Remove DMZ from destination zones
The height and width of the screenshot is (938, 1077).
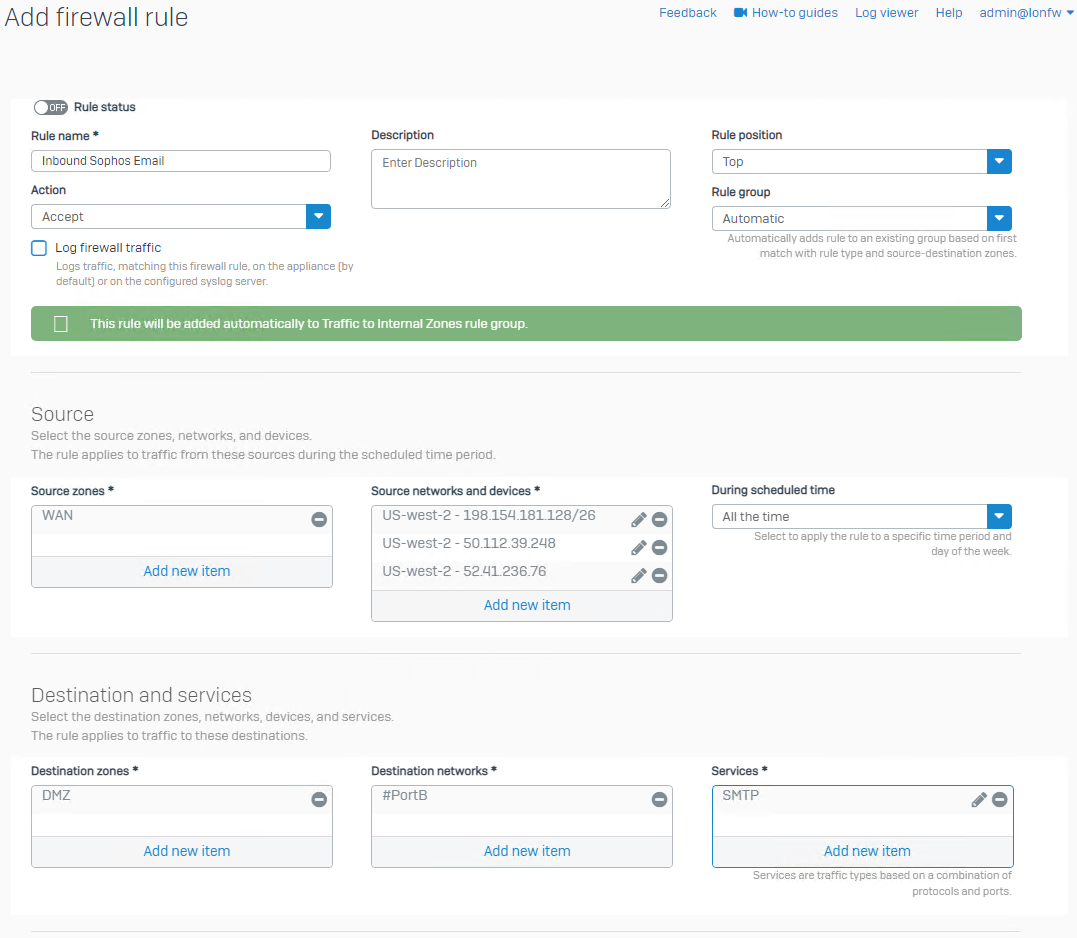[x=319, y=799]
